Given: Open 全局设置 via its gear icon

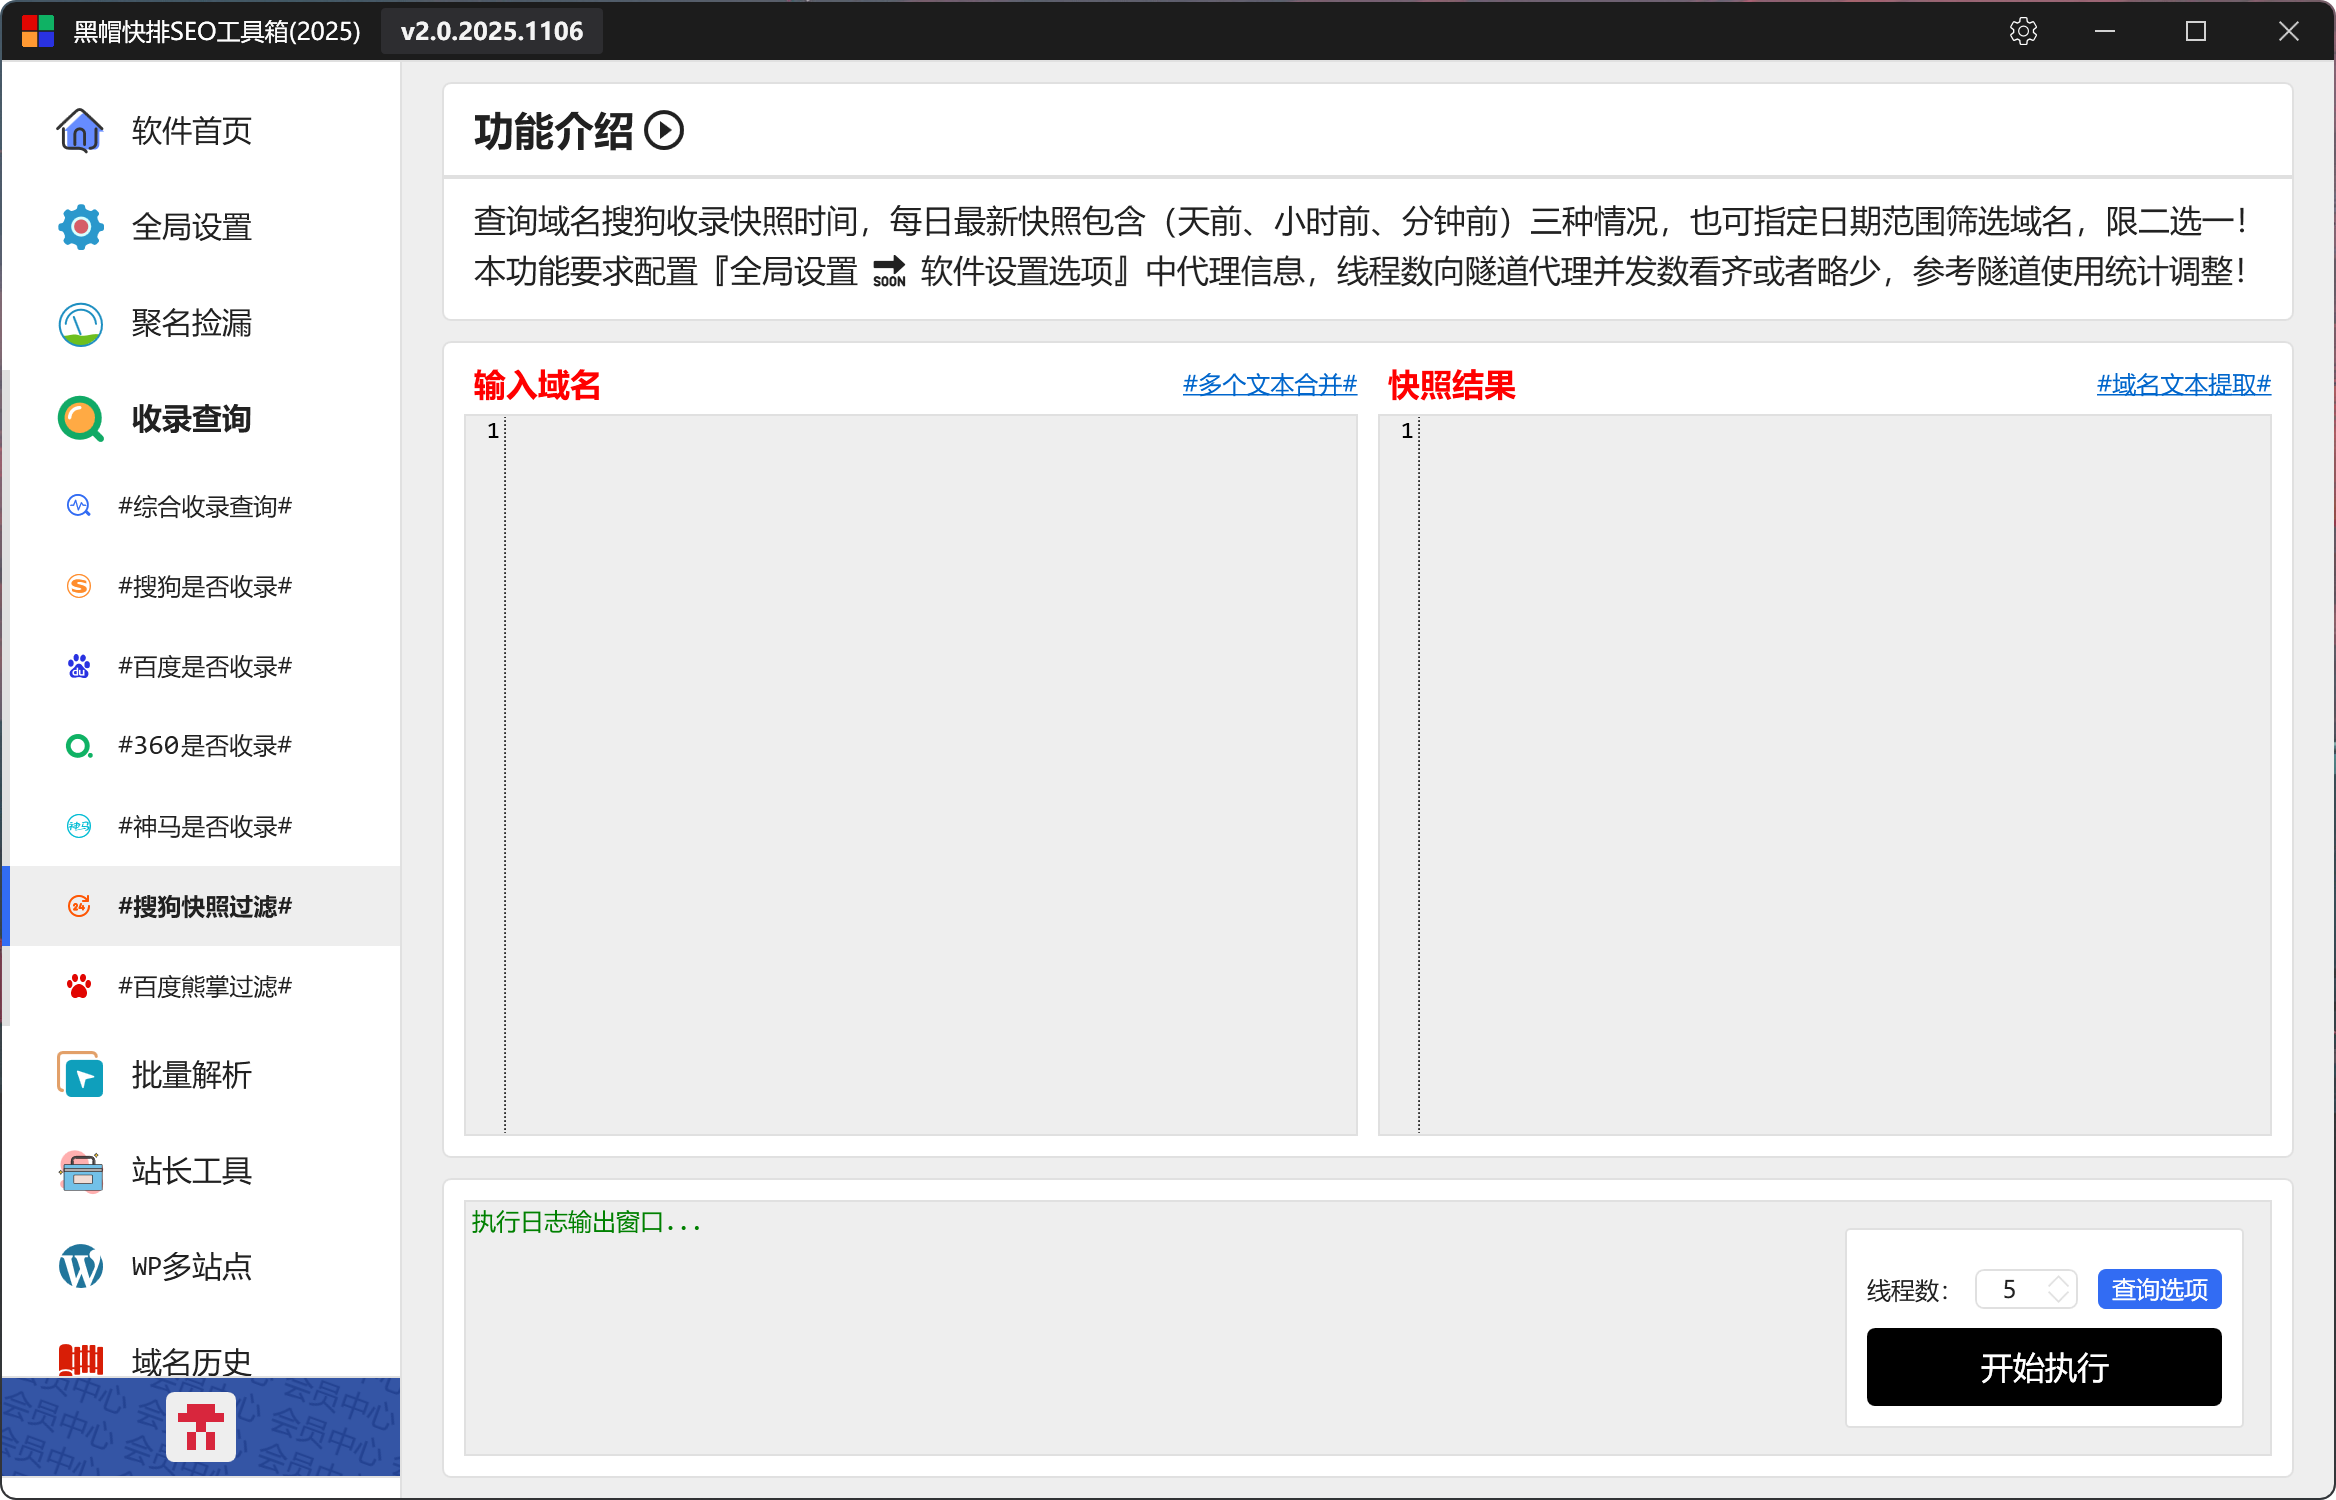Looking at the screenshot, I should point(80,227).
